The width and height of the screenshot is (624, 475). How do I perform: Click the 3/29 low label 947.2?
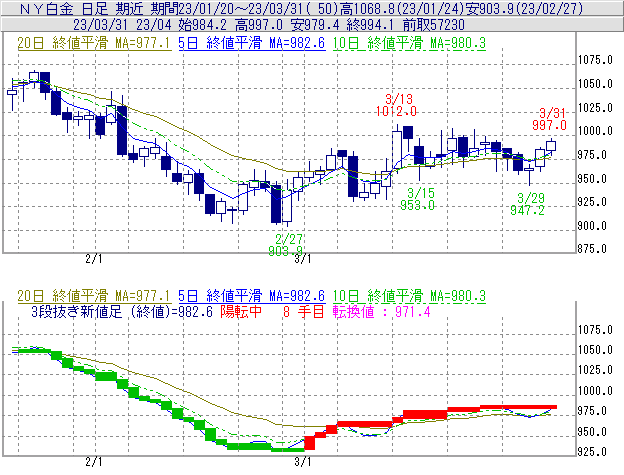click(x=527, y=210)
